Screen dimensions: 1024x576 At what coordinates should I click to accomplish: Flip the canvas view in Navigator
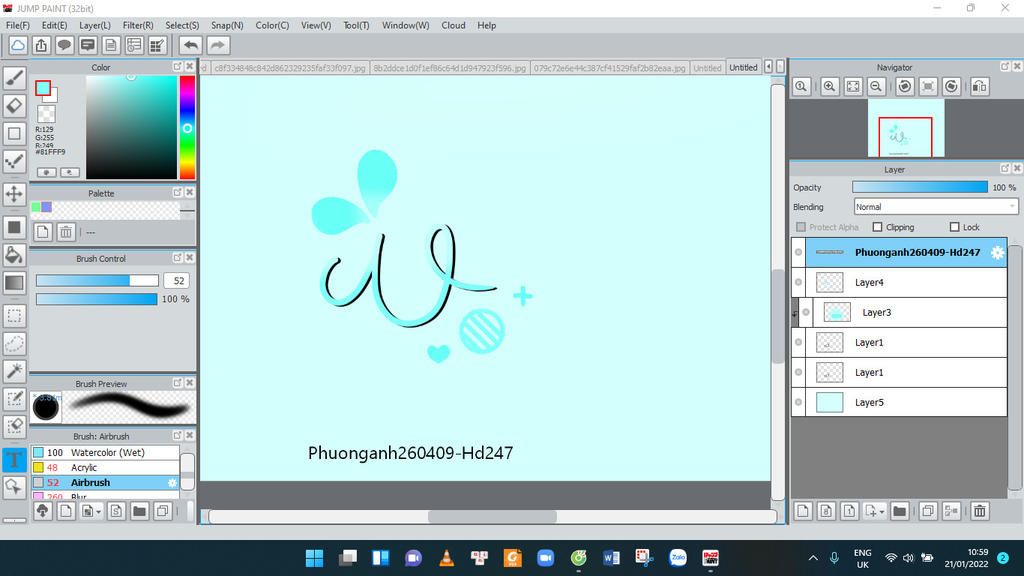(x=980, y=86)
